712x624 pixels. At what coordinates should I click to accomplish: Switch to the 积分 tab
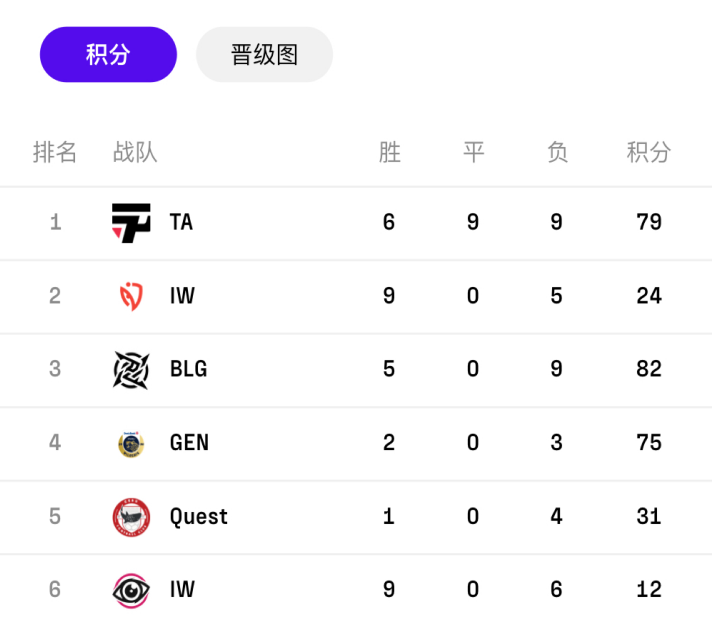(108, 54)
